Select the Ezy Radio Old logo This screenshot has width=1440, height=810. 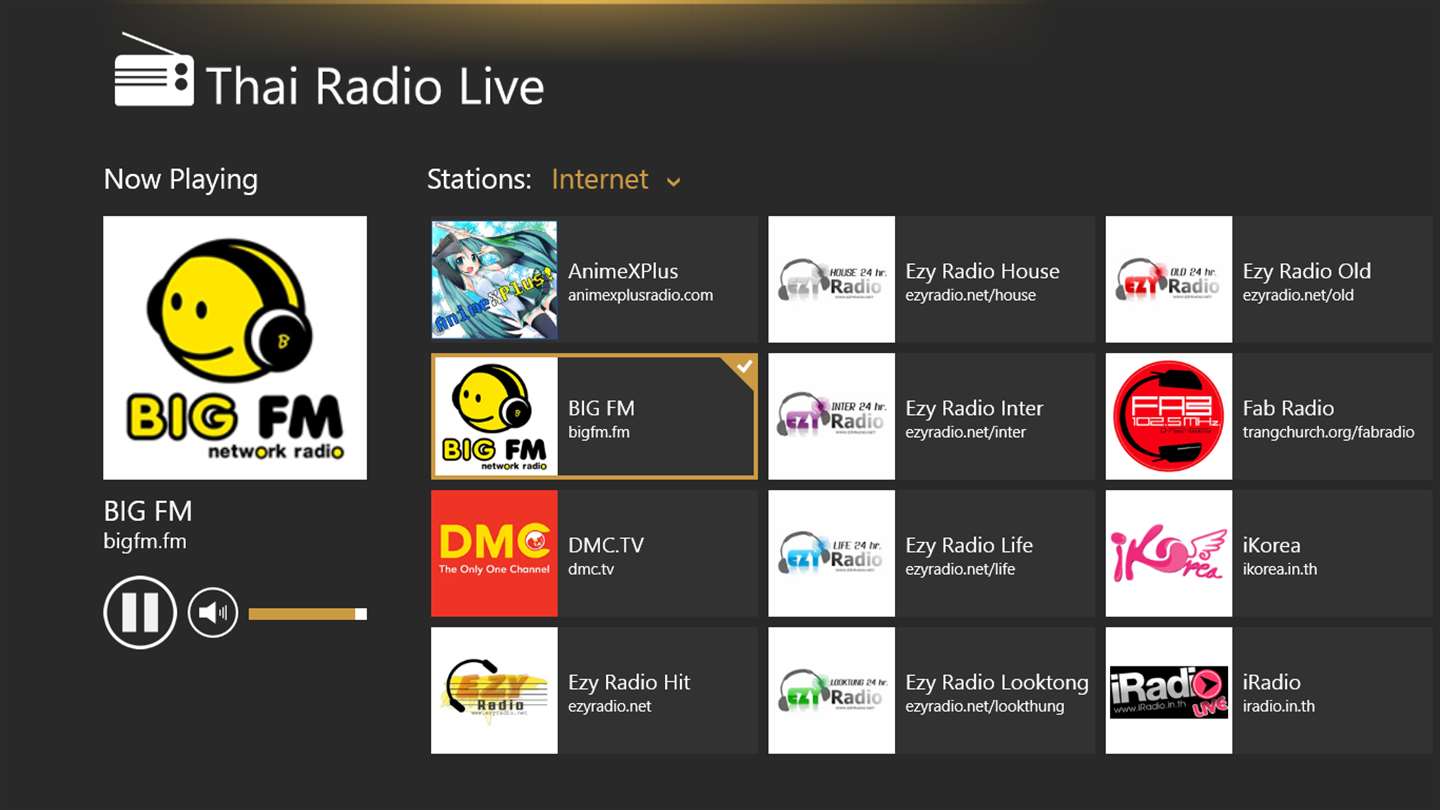click(1169, 280)
